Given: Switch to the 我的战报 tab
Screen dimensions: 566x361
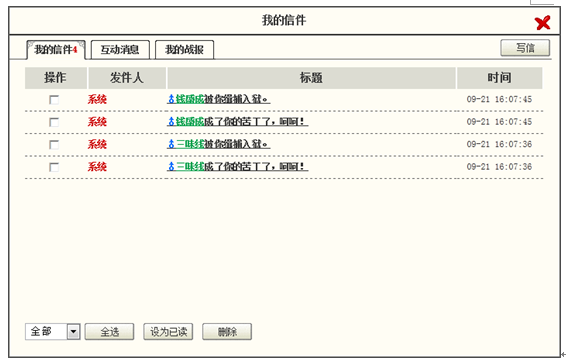Looking at the screenshot, I should pyautogui.click(x=184, y=49).
